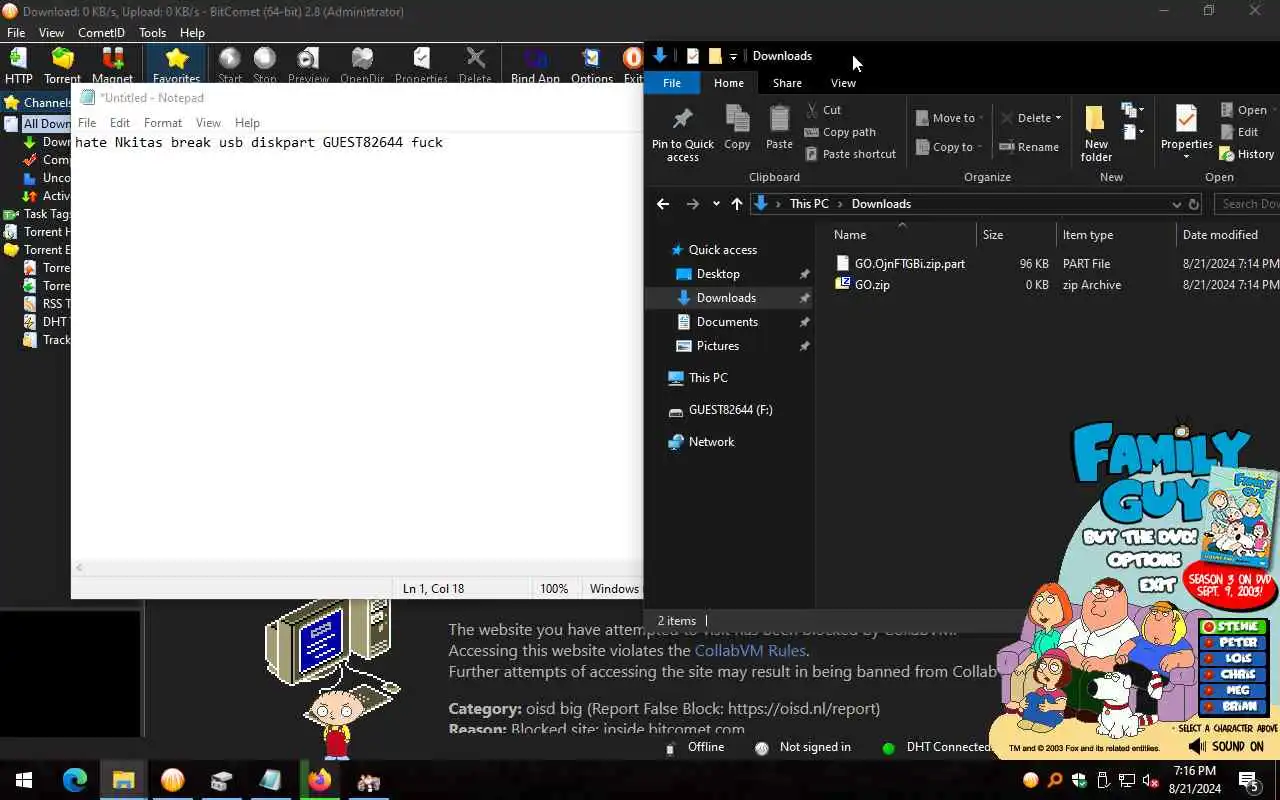This screenshot has height=800, width=1280.
Task: Open the Explorer File tab
Action: pyautogui.click(x=672, y=83)
